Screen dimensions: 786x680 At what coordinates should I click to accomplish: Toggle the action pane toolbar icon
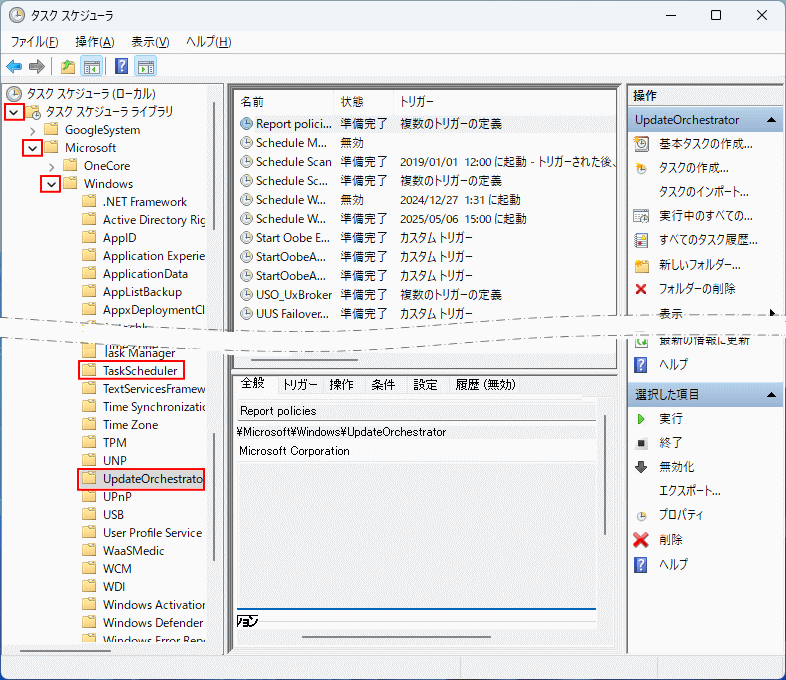146,66
